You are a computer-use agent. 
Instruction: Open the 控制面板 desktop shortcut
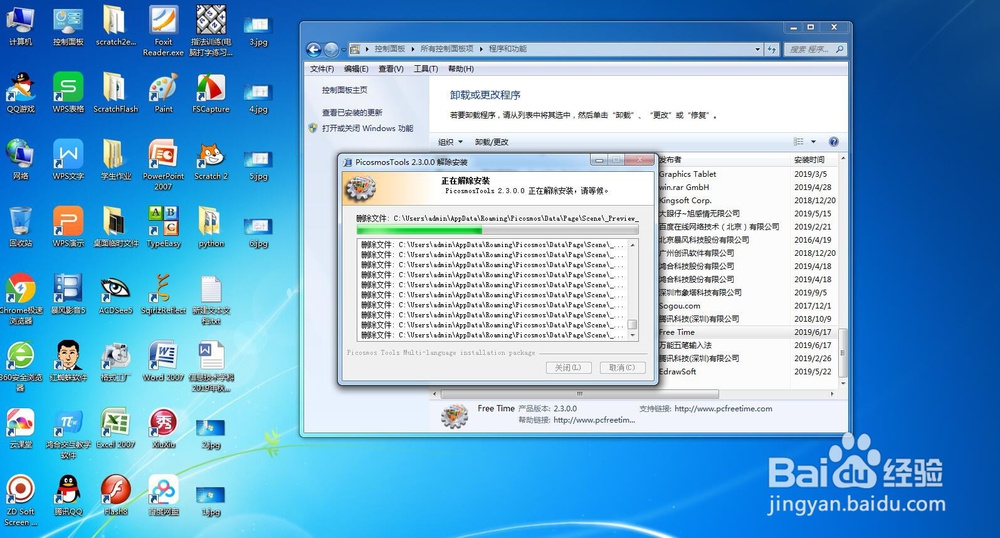coord(68,25)
